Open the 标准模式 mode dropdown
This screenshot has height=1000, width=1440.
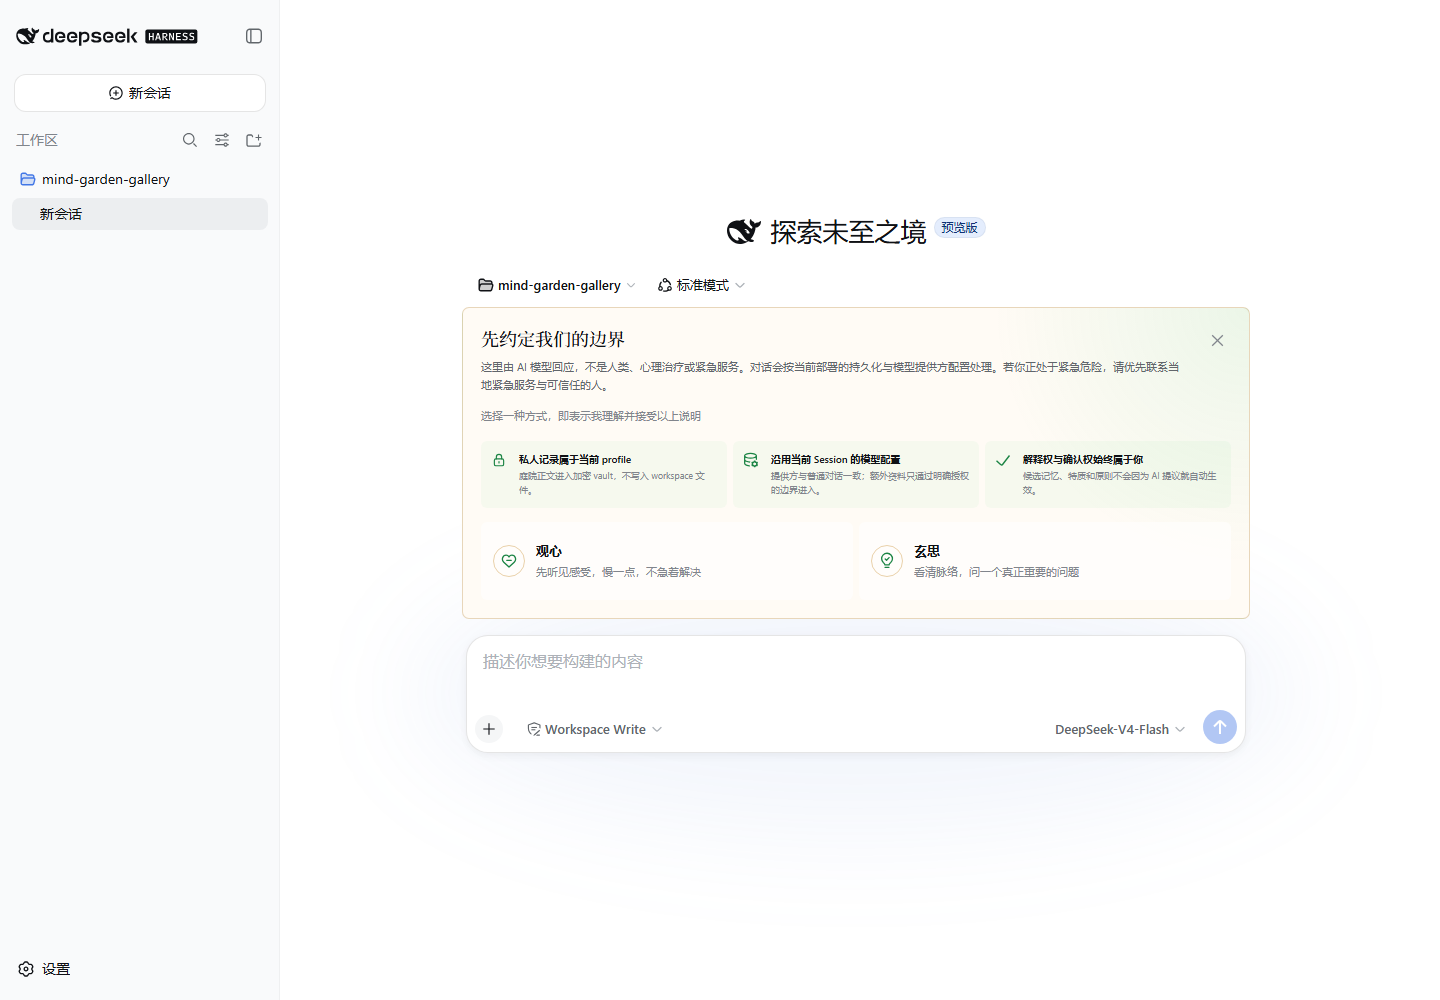[x=701, y=285]
